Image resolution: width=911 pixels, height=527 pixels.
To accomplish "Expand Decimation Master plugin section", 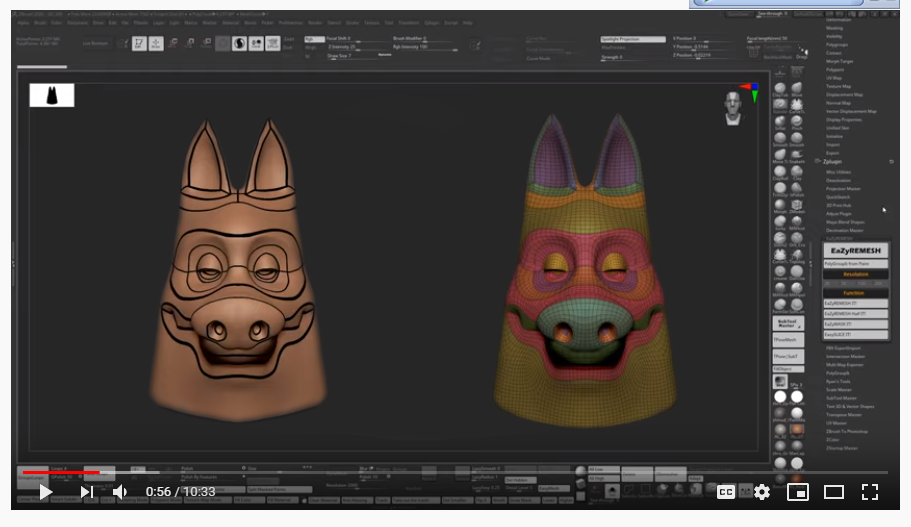I will coord(845,231).
